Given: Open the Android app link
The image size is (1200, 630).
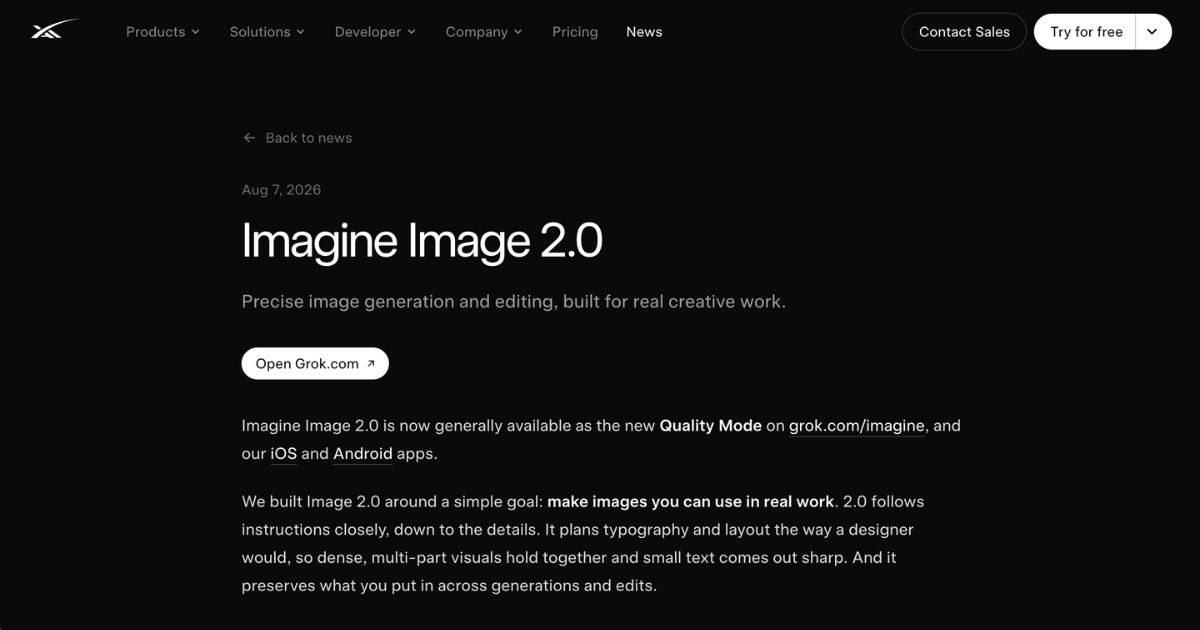Looking at the screenshot, I should (363, 454).
